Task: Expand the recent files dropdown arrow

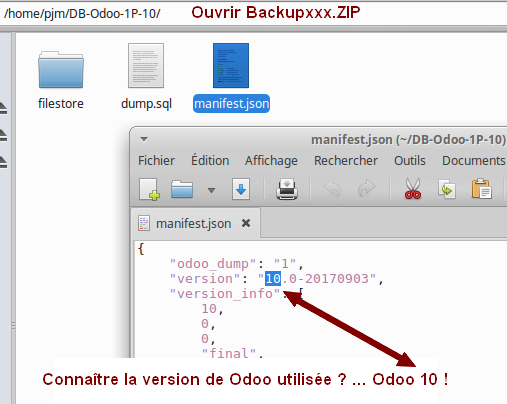Action: coord(211,190)
